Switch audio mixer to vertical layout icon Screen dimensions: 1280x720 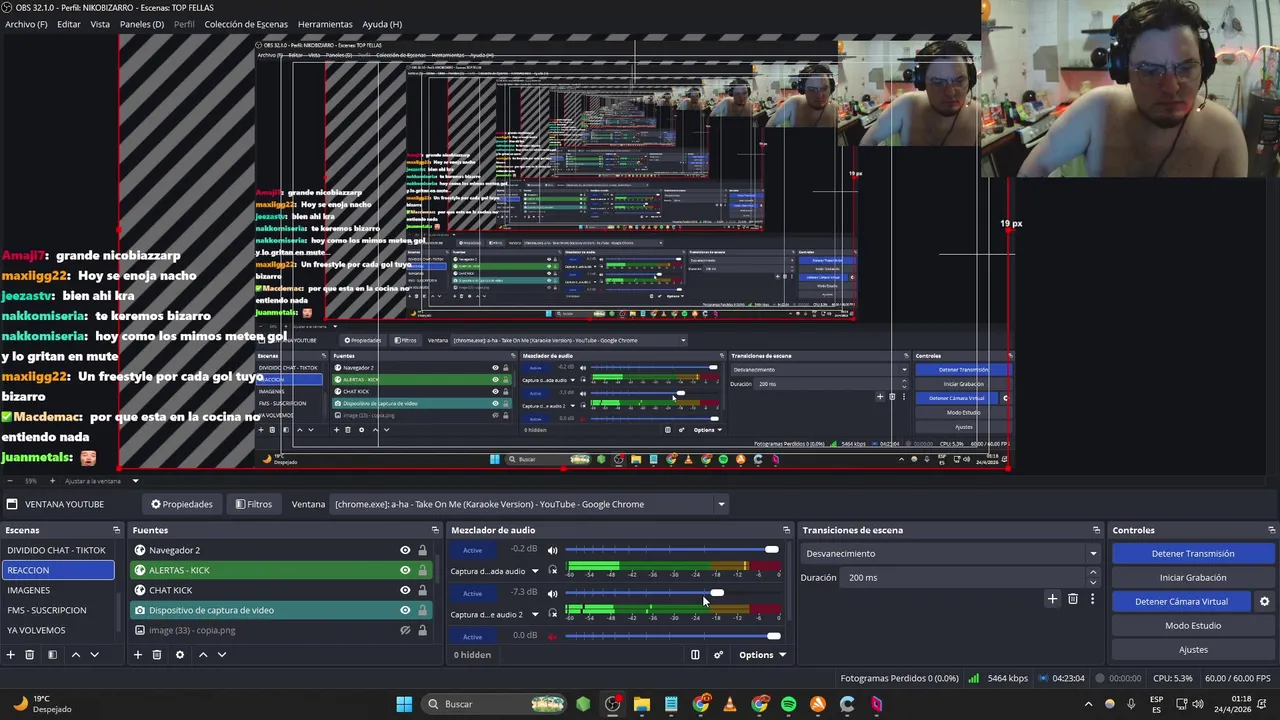tap(695, 655)
